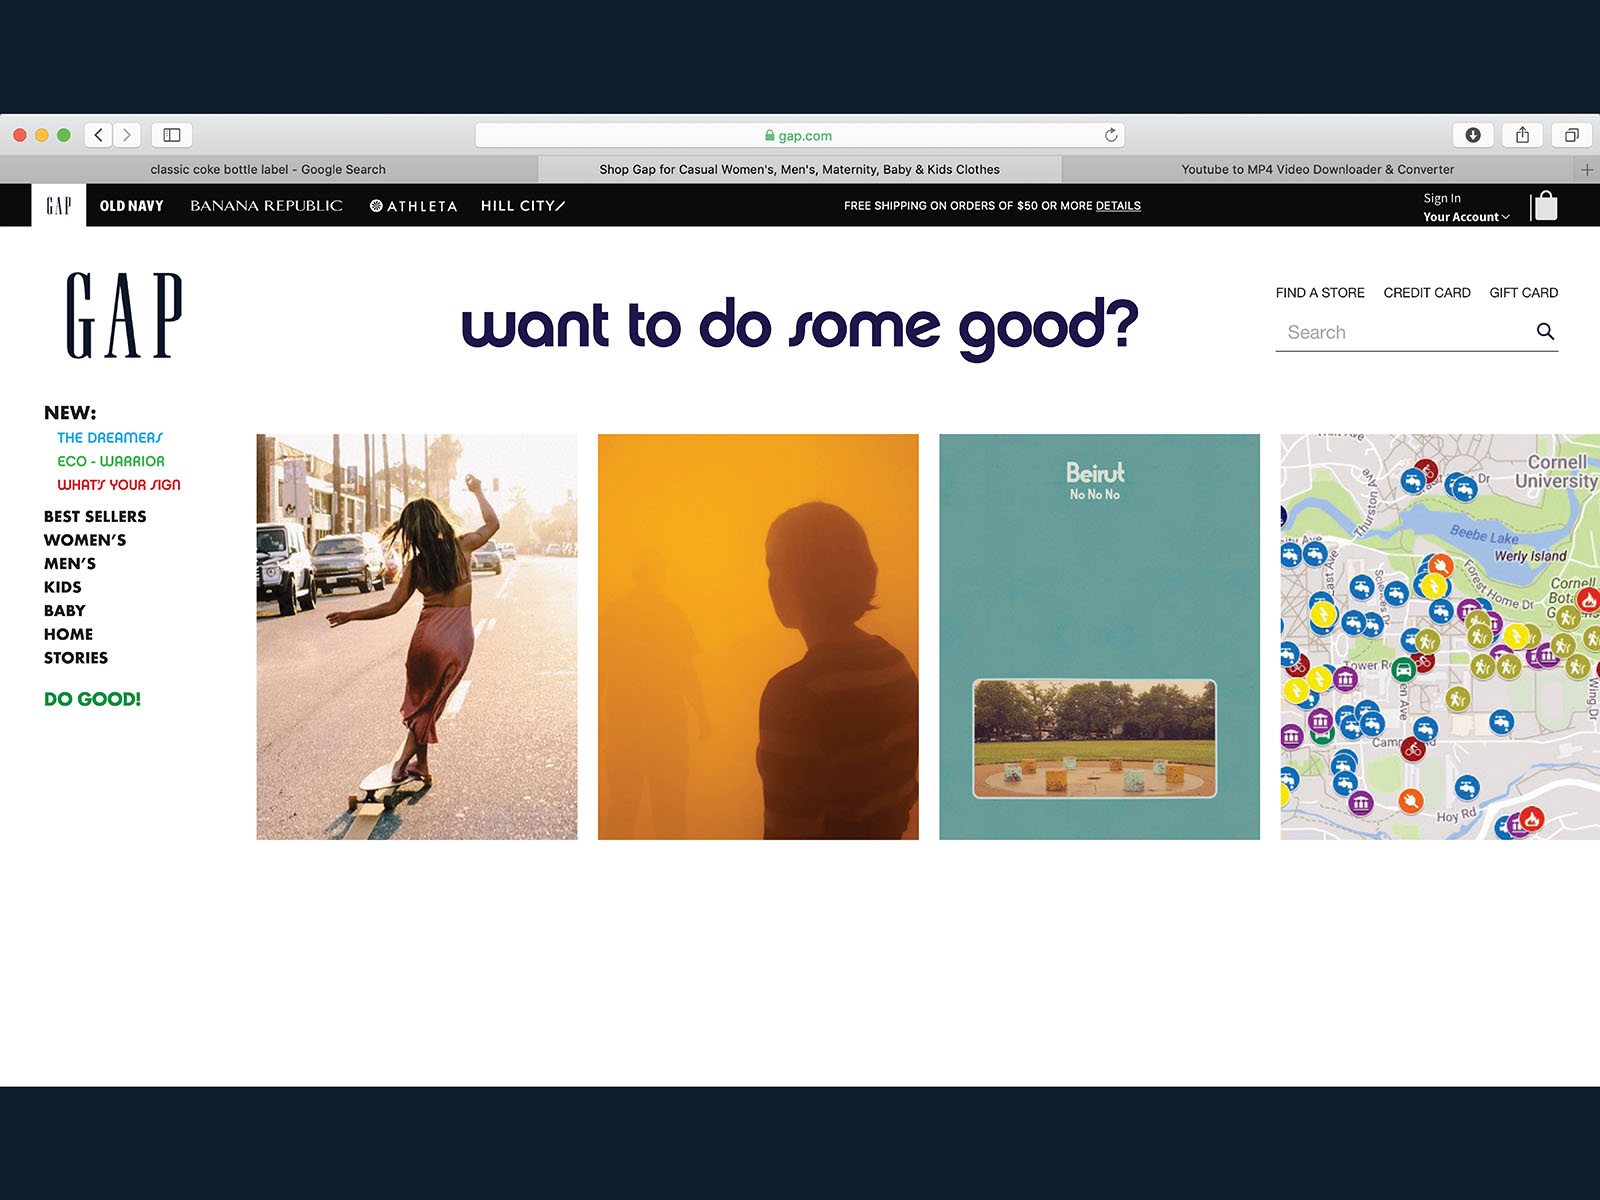Reload the gap.com page
Viewport: 1600px width, 1200px height.
[x=1110, y=135]
